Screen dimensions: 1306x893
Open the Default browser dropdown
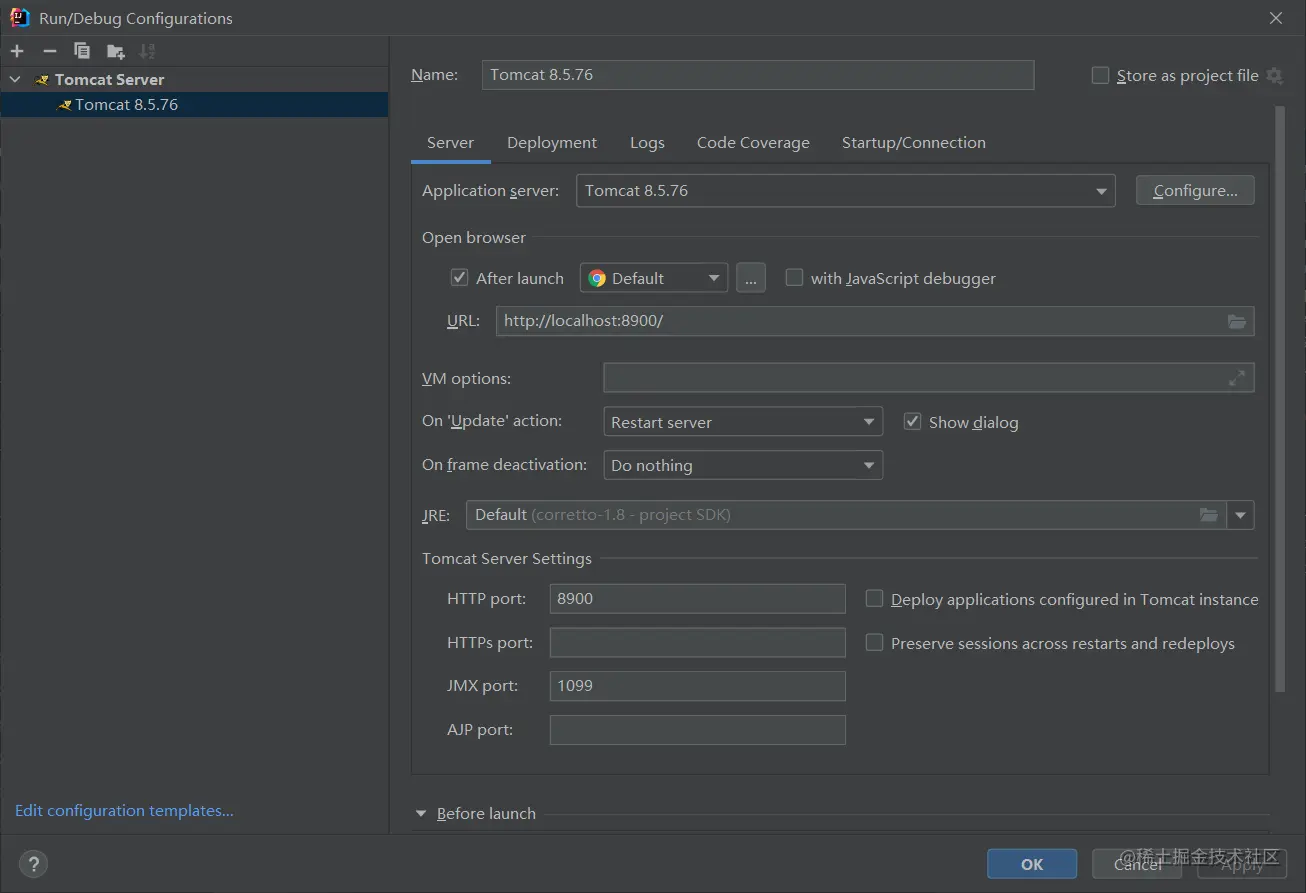(654, 278)
